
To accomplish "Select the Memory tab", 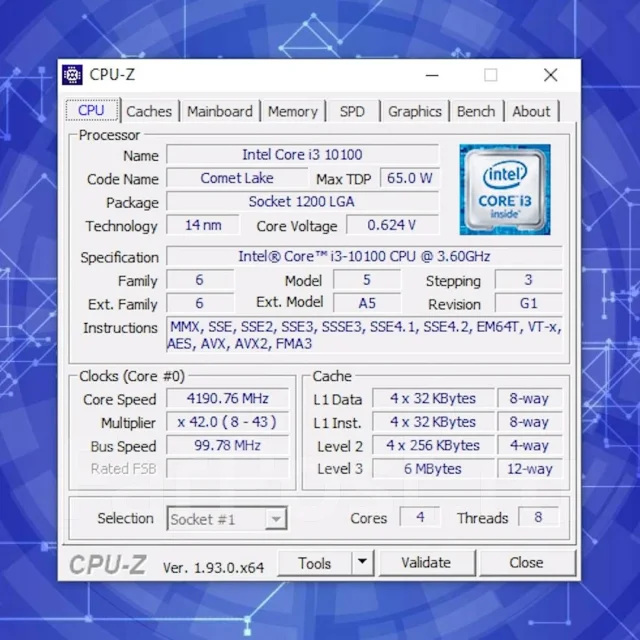I will click(x=293, y=111).
